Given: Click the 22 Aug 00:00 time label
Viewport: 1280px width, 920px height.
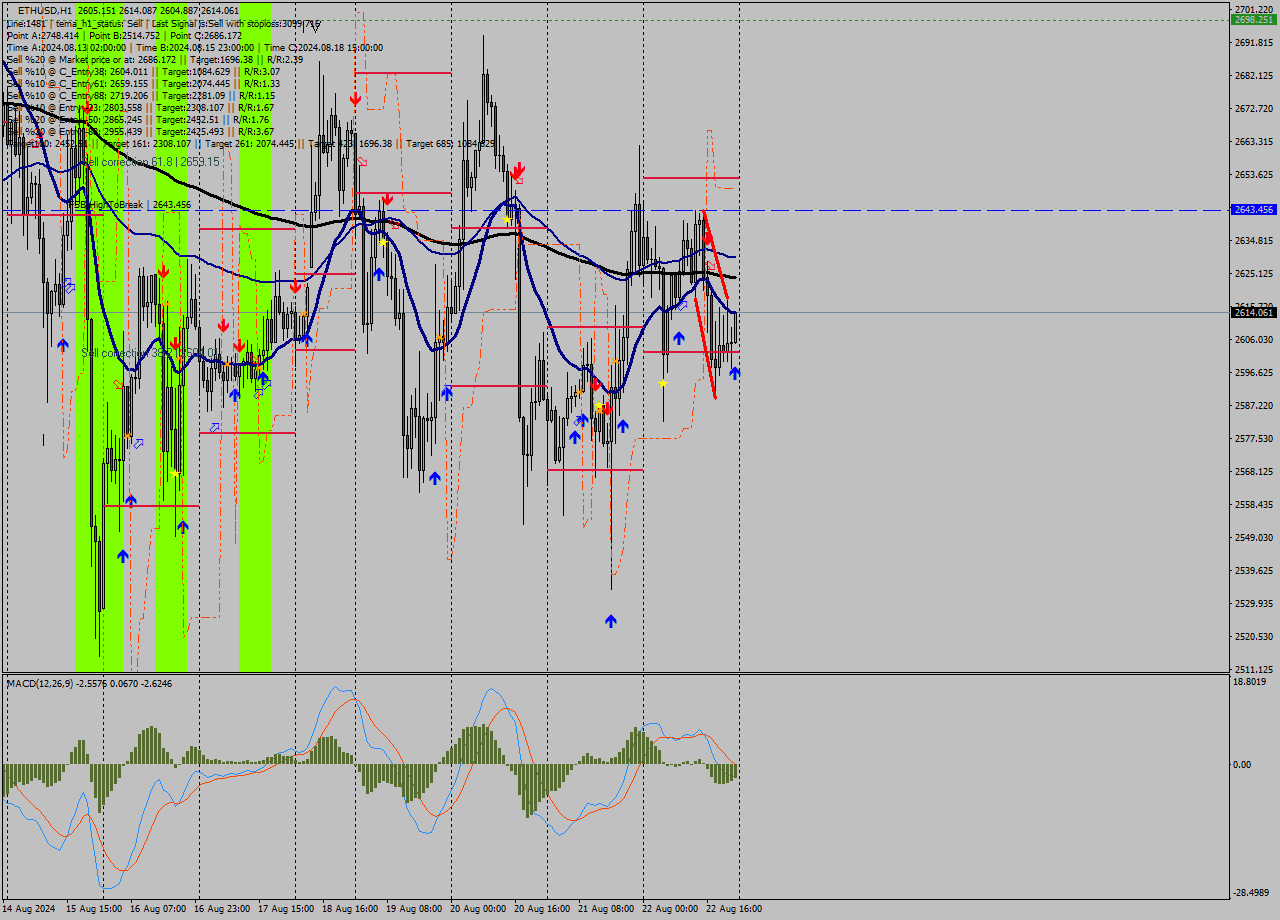Looking at the screenshot, I should (670, 909).
